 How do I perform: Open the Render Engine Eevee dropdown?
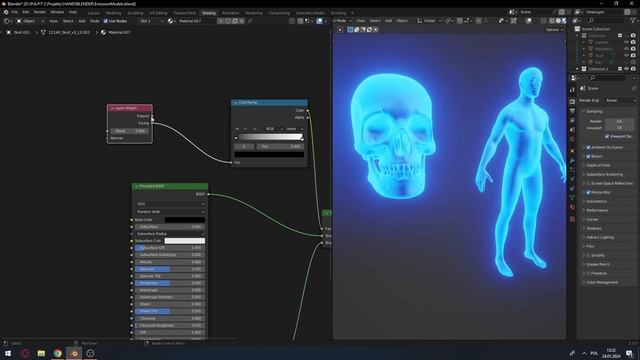point(620,100)
